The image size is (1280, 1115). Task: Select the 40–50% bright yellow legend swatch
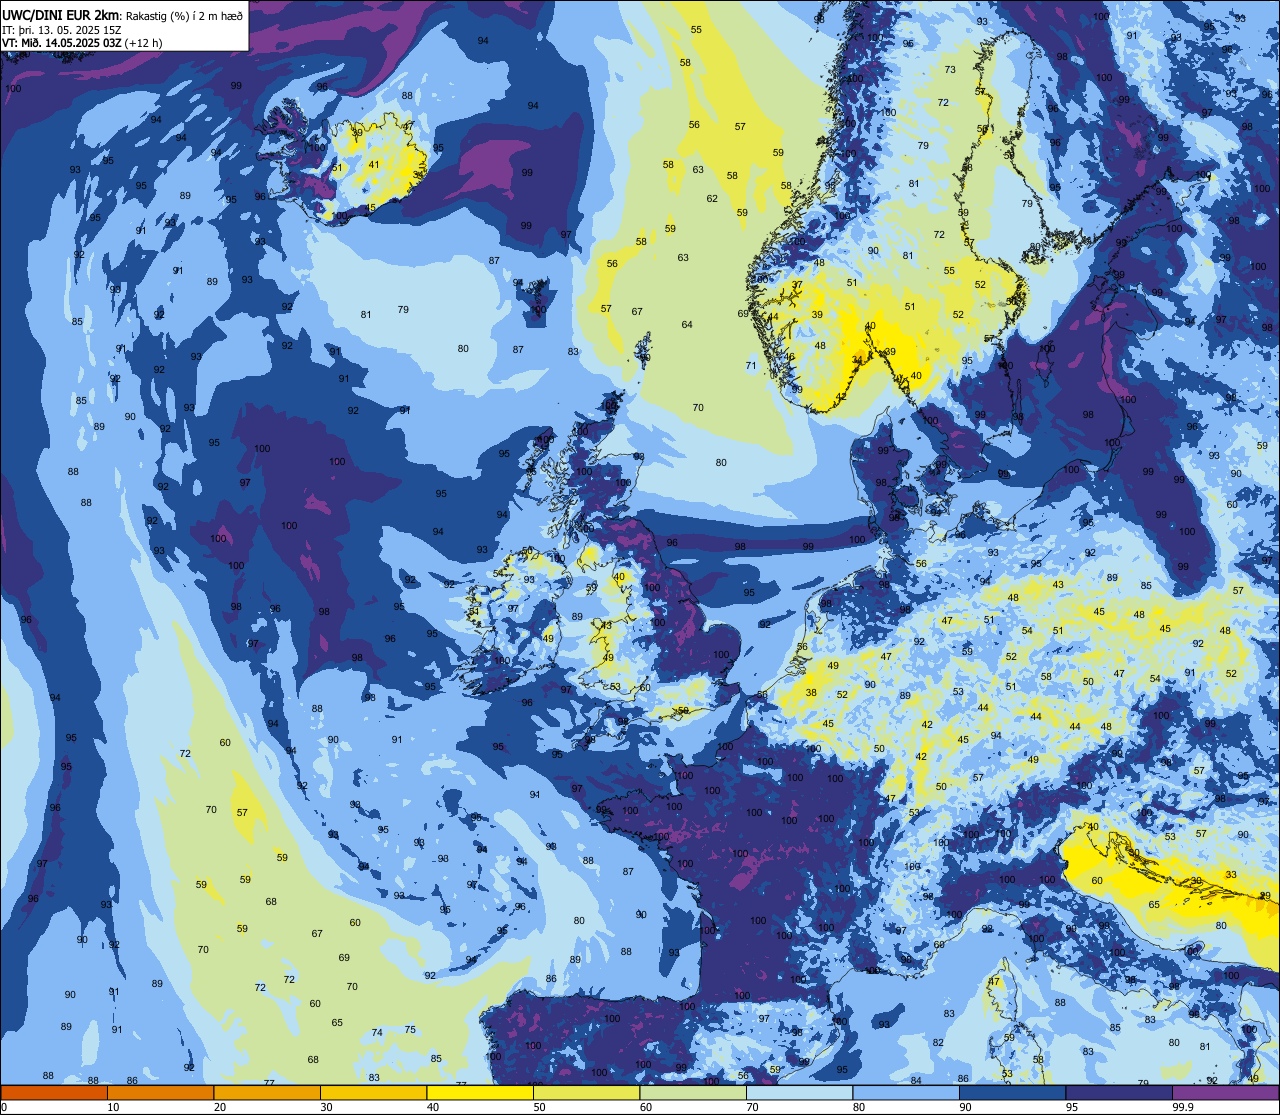(480, 1093)
